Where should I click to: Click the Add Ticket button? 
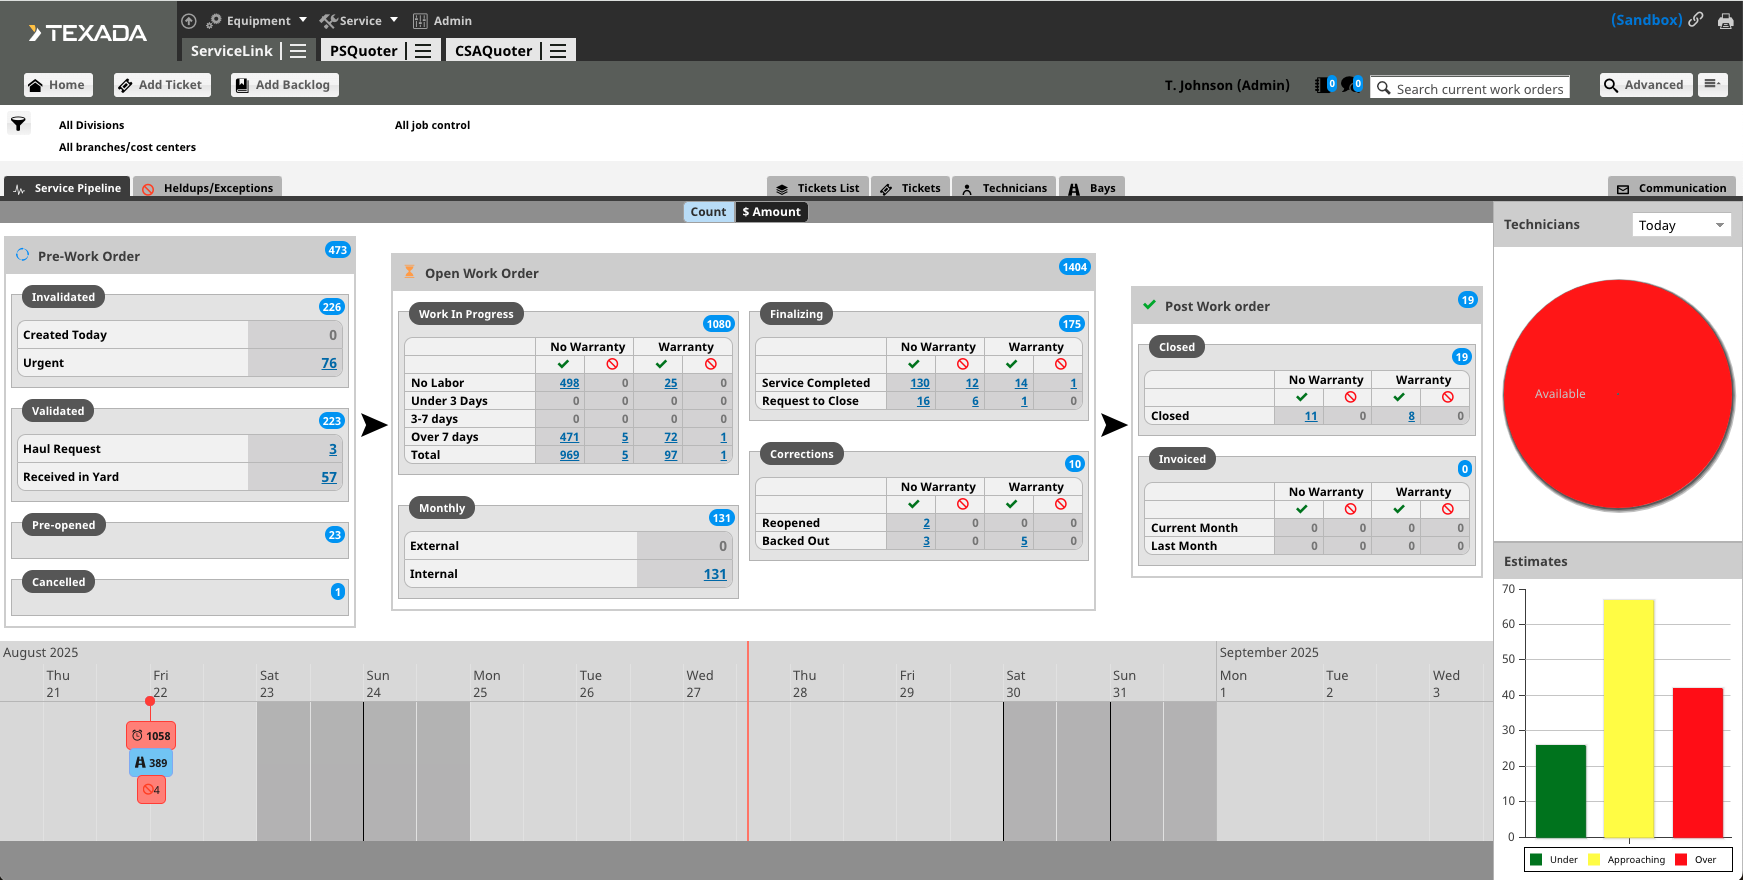click(x=161, y=85)
